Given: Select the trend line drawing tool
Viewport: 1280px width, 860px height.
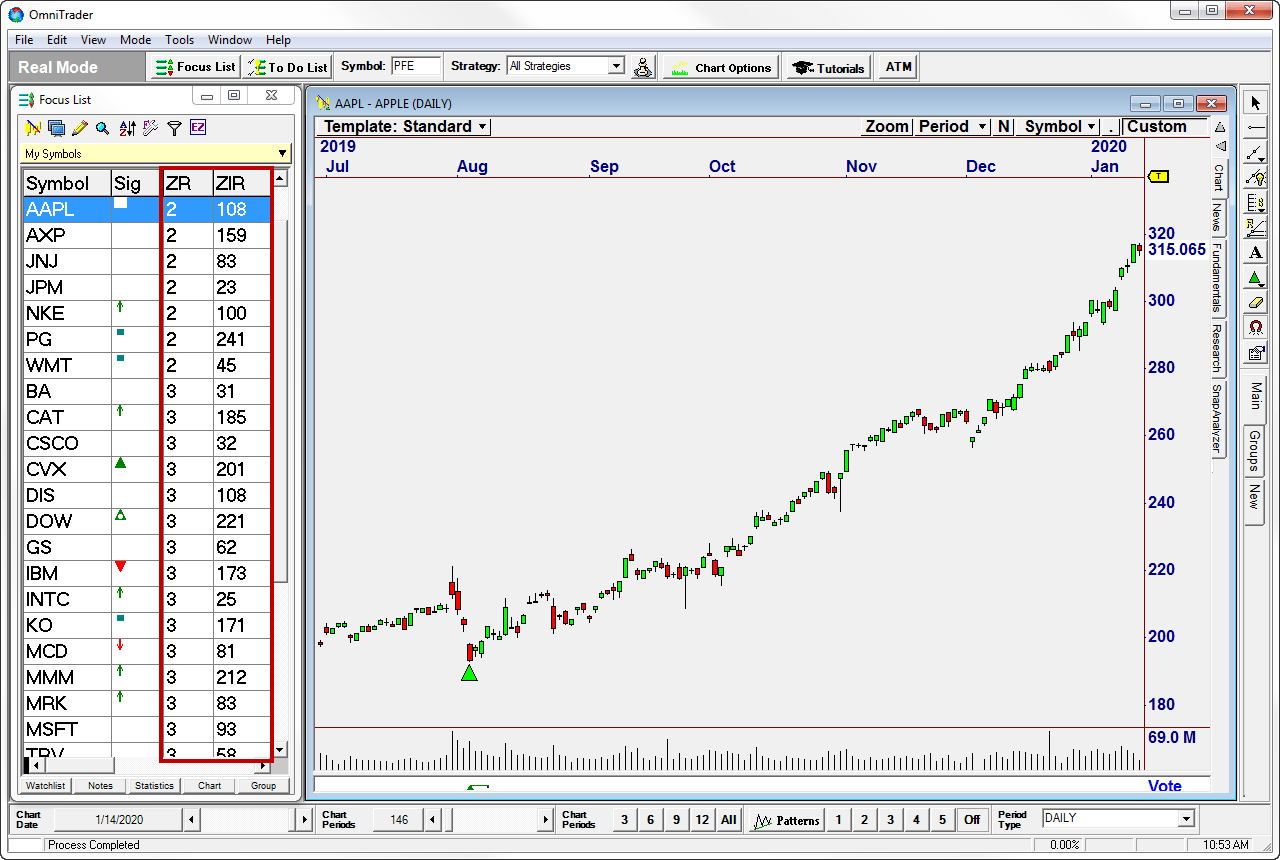Looking at the screenshot, I should (x=1256, y=153).
